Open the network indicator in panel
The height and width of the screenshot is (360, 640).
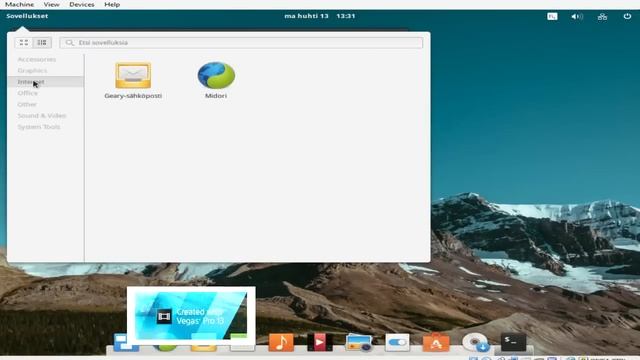(x=602, y=16)
